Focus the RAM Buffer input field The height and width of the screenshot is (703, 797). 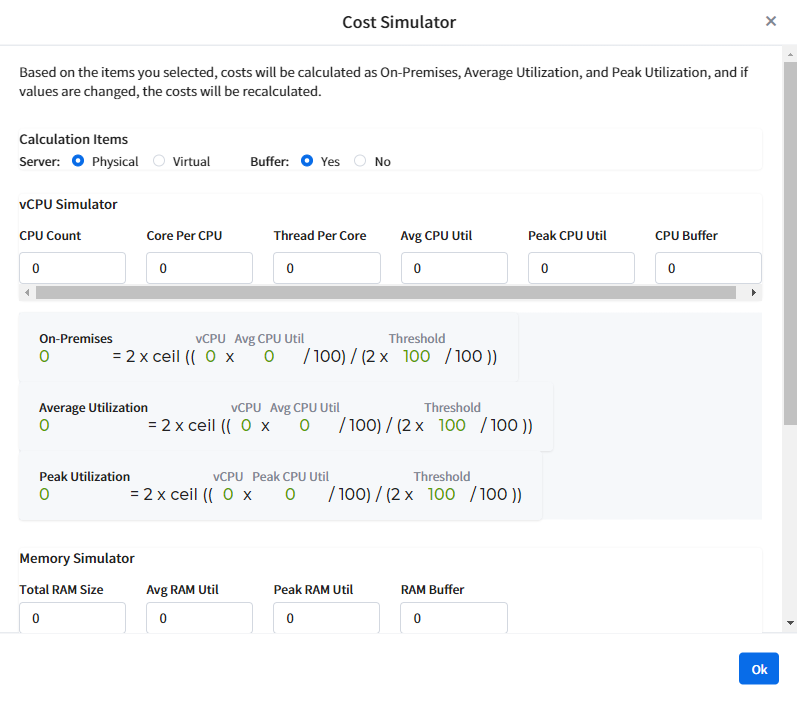pos(454,618)
